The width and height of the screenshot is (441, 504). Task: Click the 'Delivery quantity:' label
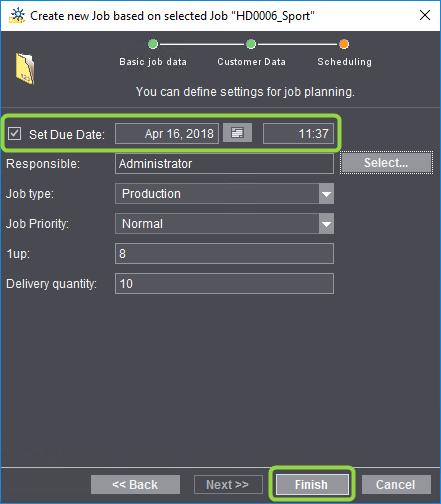pos(52,284)
